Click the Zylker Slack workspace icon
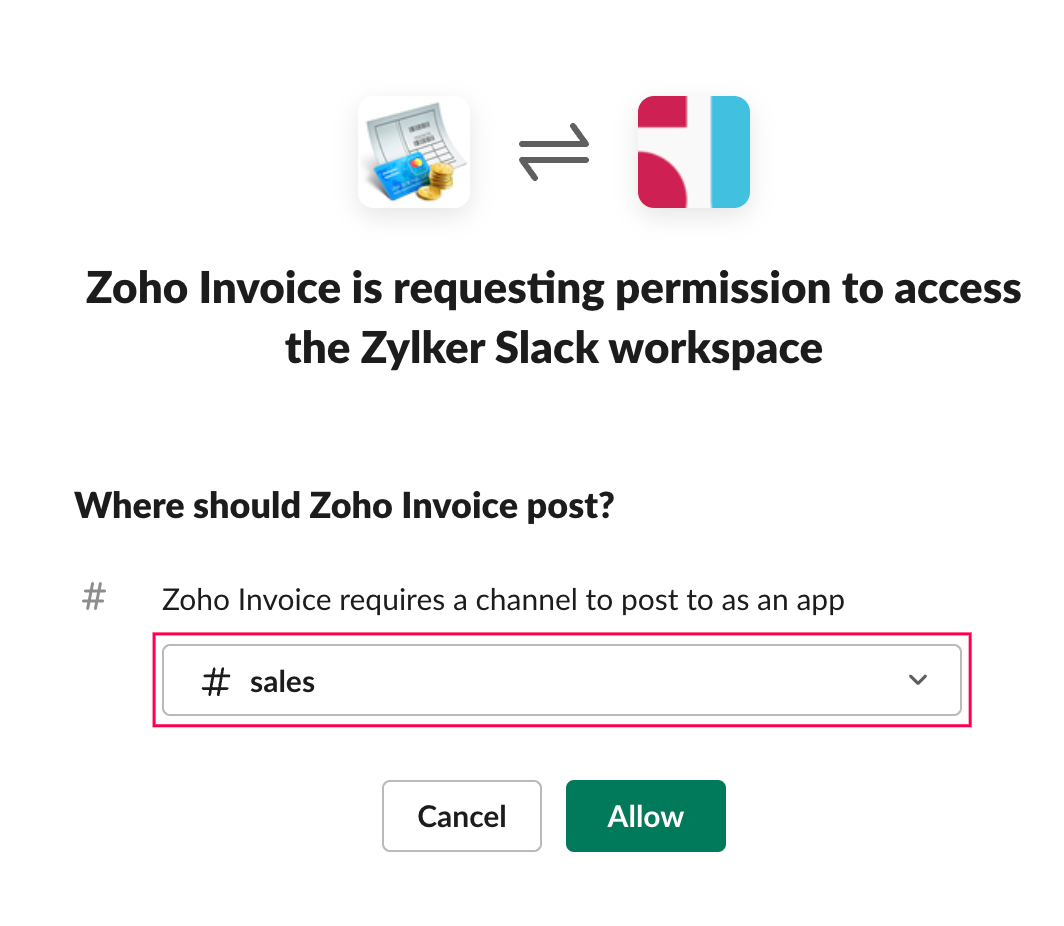Image resolution: width=1064 pixels, height=926 pixels. coord(693,152)
